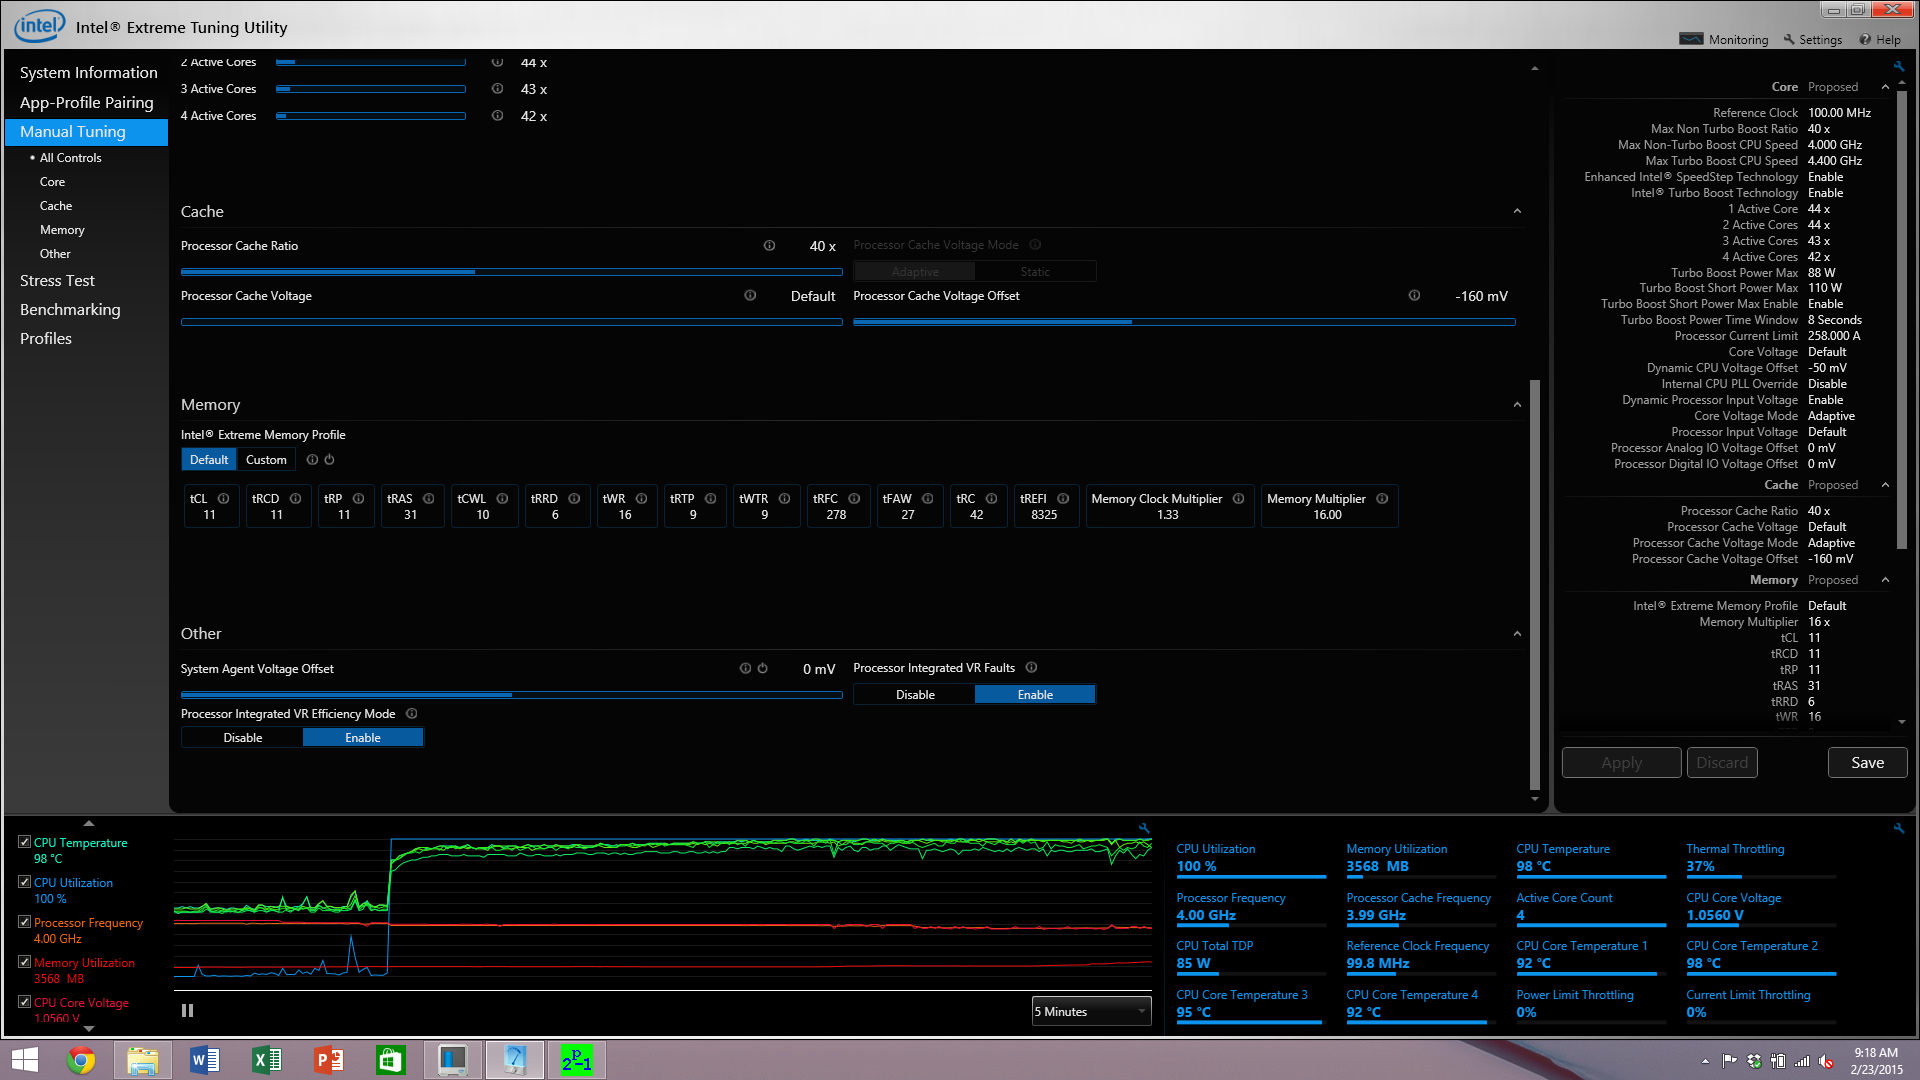Click the info icon next to 4 Active Cores

(x=497, y=116)
